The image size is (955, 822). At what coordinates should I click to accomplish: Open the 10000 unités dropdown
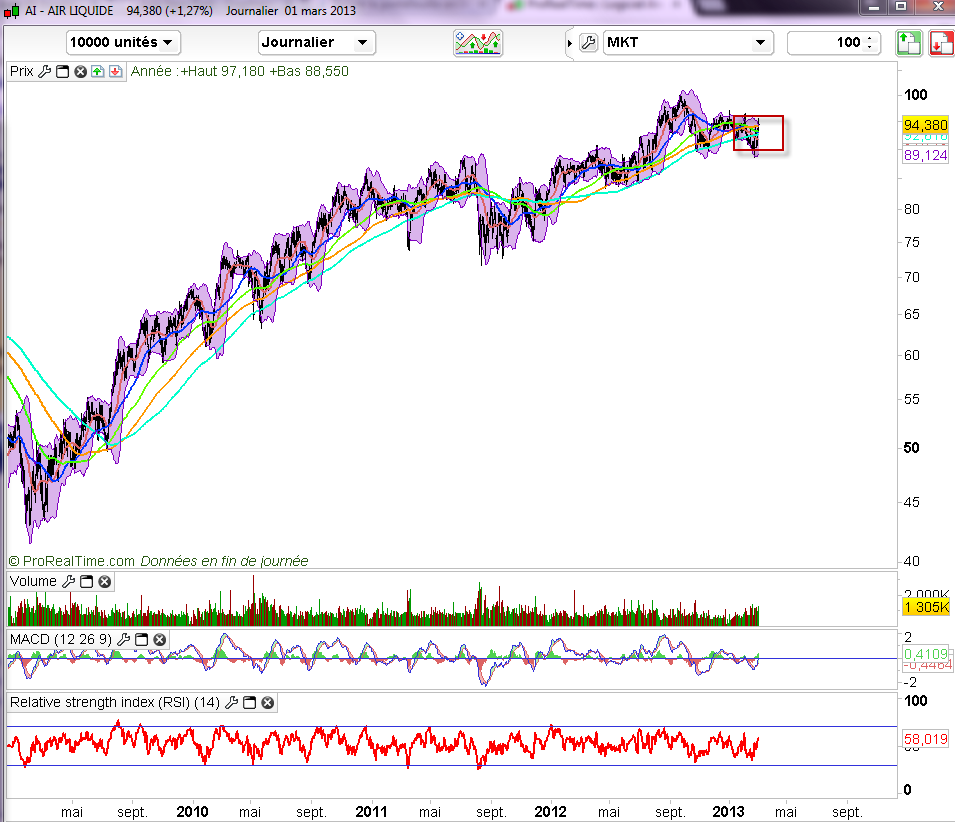click(123, 43)
